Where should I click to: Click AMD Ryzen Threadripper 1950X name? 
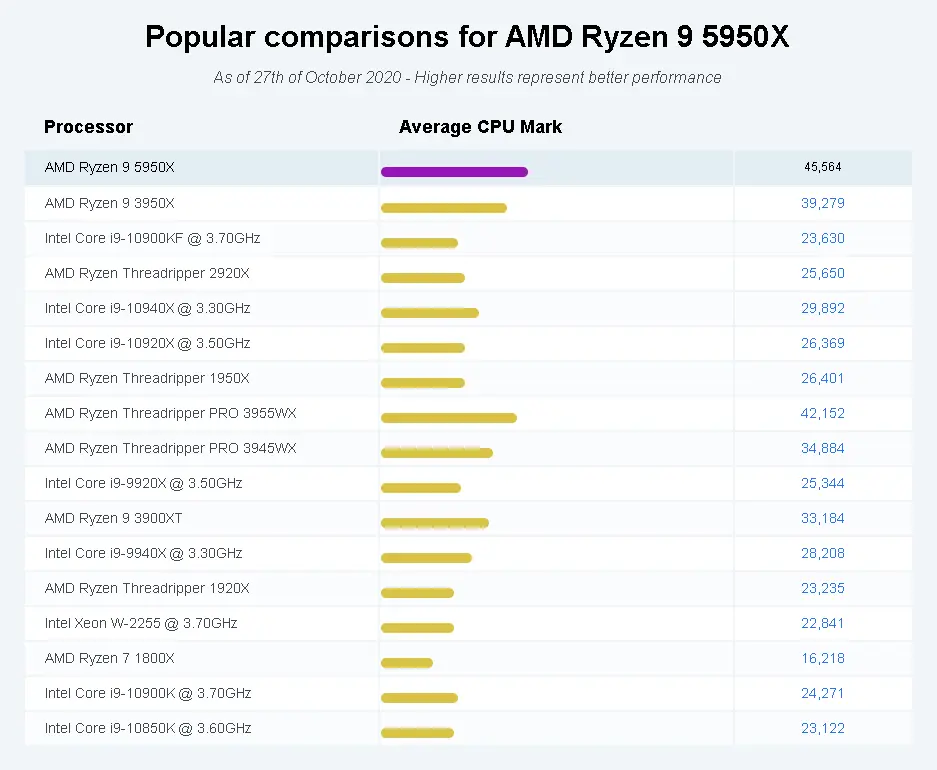(x=147, y=378)
